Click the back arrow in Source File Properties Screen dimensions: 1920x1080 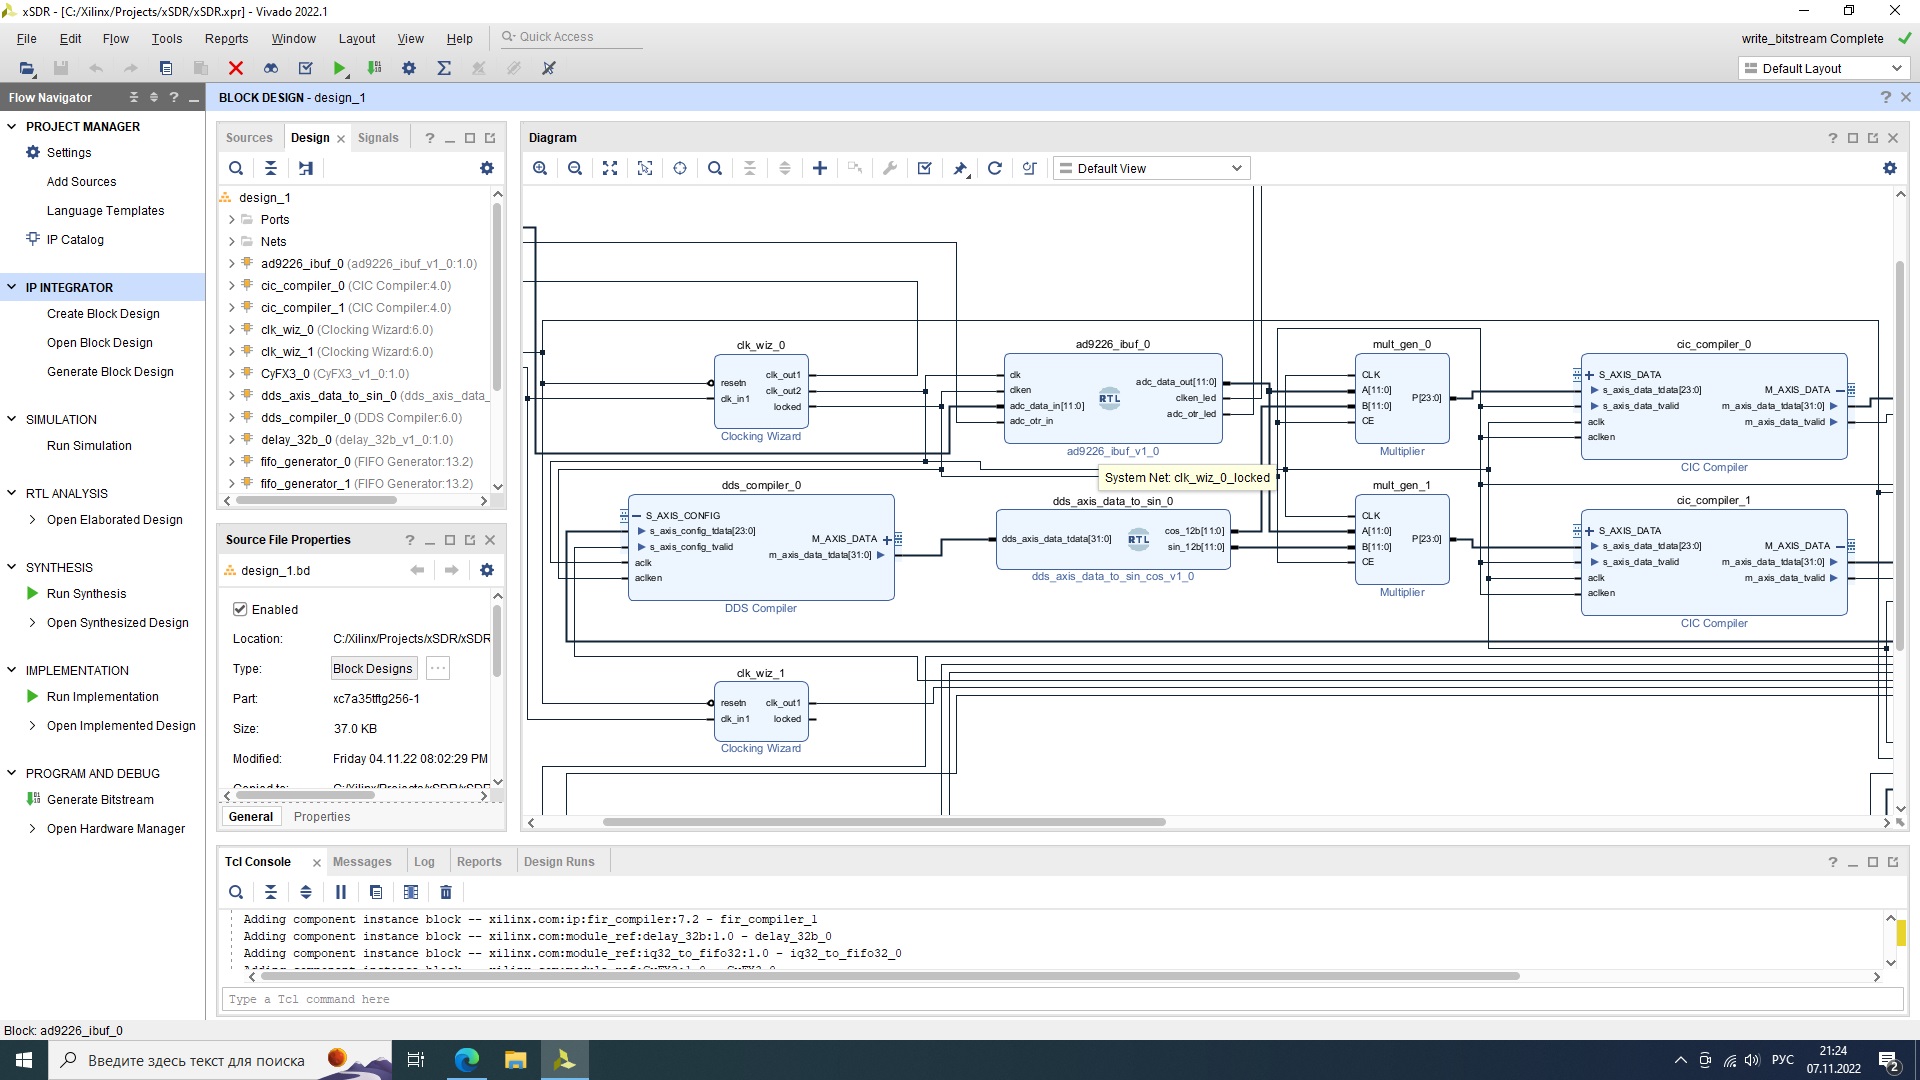pyautogui.click(x=417, y=570)
